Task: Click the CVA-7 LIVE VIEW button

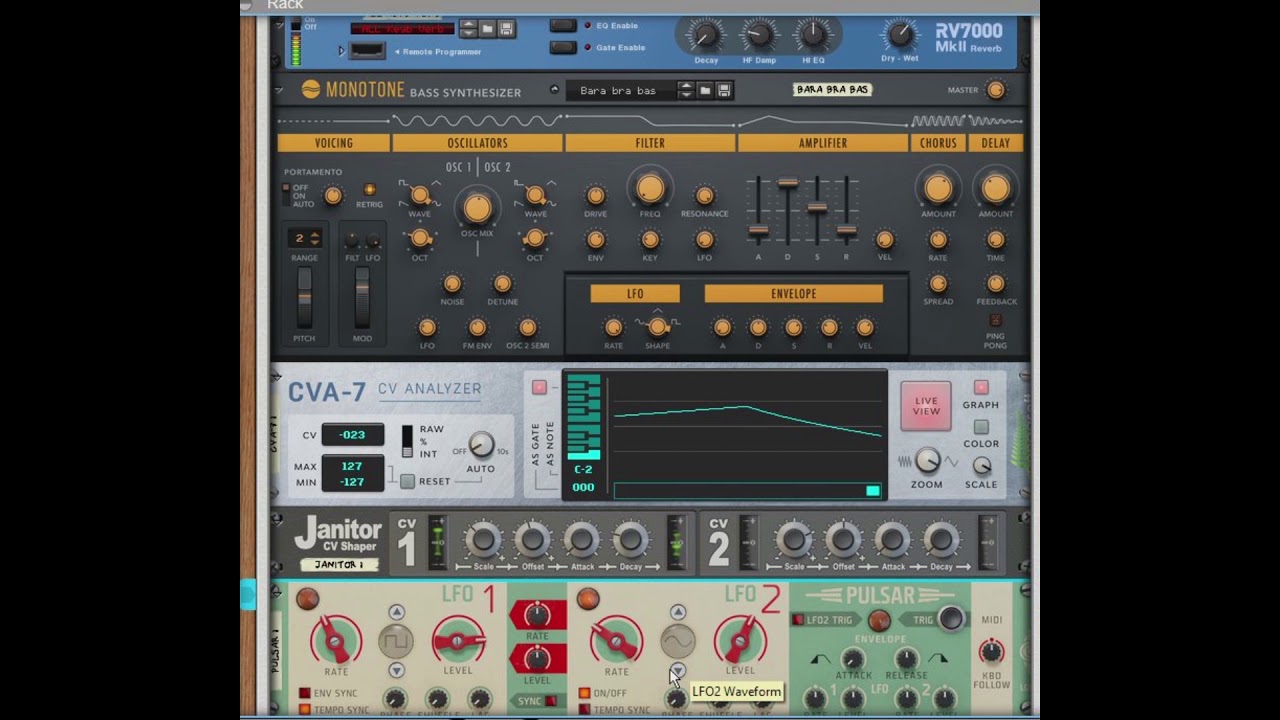Action: 926,406
